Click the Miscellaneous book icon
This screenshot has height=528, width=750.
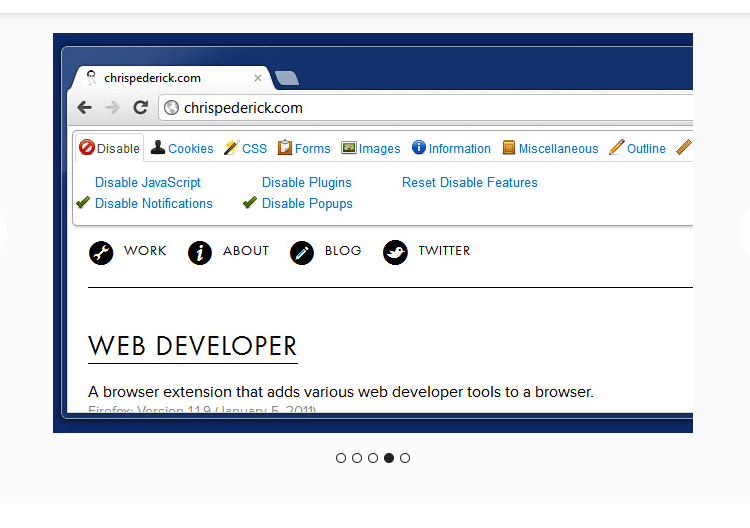(509, 147)
